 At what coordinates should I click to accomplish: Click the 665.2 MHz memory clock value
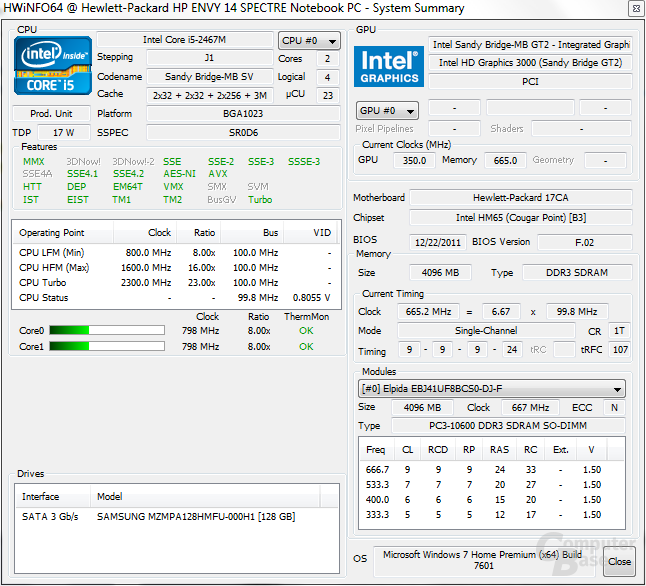[428, 312]
